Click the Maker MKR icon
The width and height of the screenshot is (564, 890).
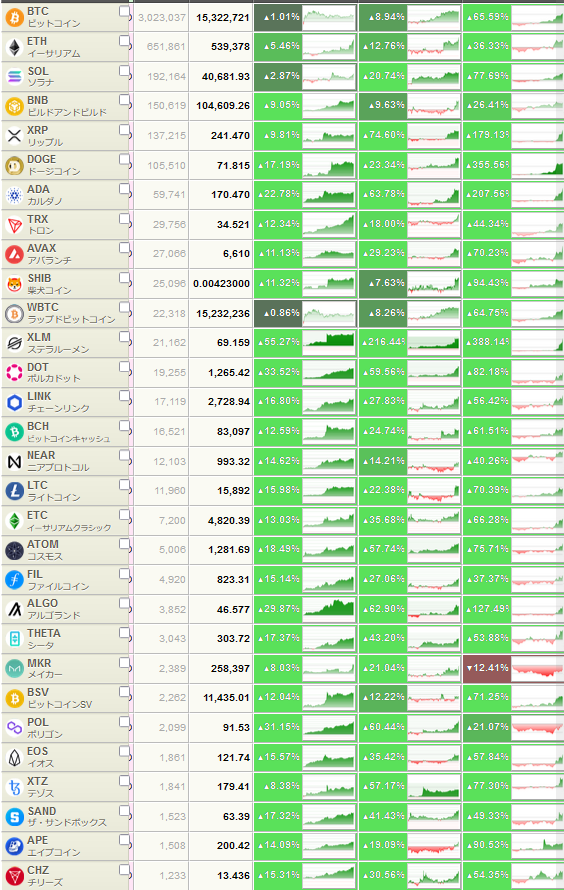point(14,669)
